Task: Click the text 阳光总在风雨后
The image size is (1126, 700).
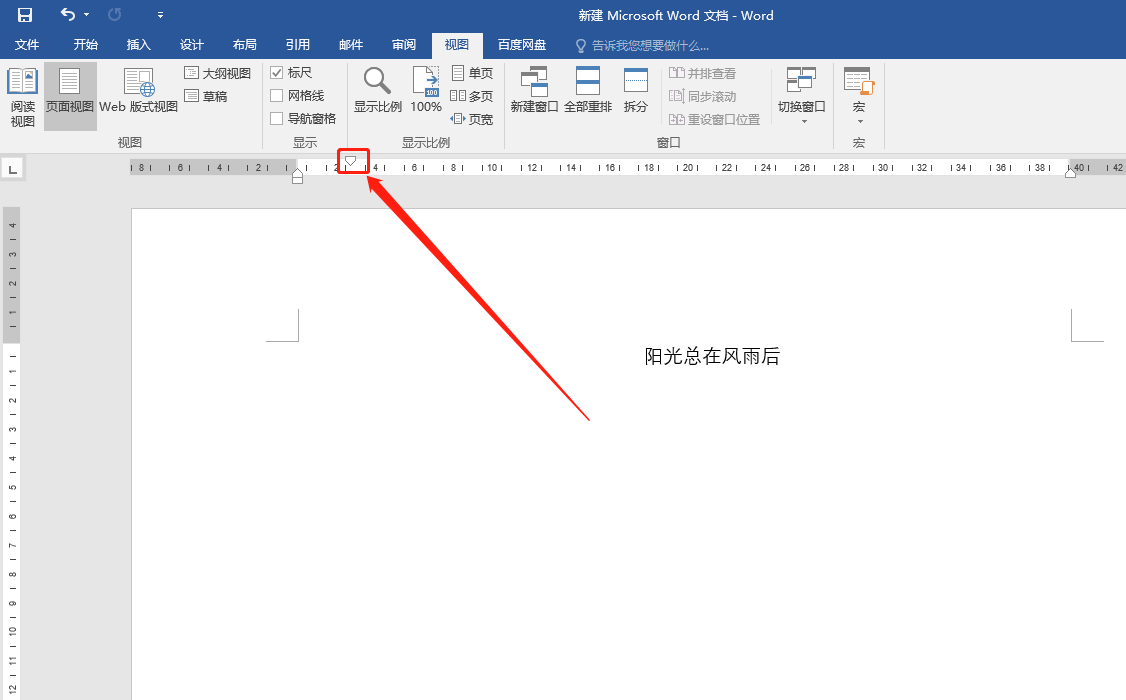Action: tap(712, 356)
